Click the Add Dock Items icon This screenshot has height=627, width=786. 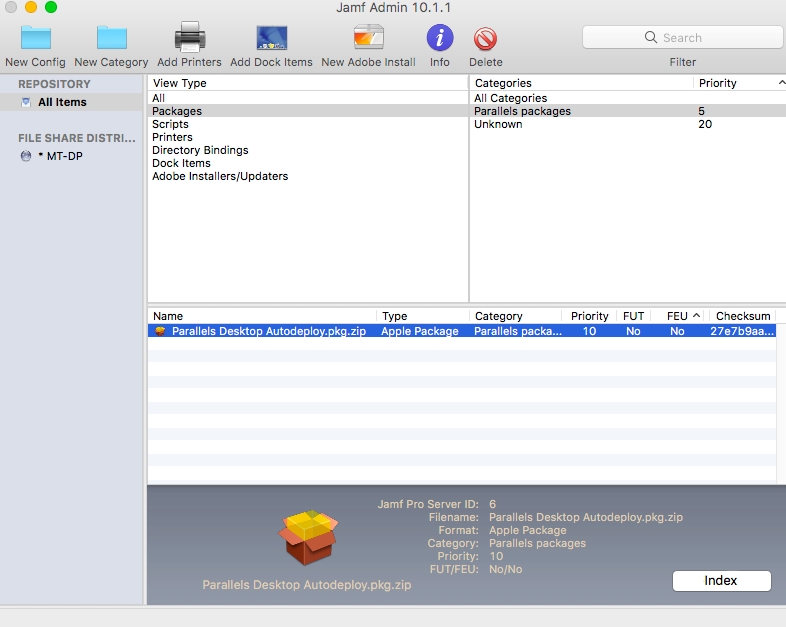click(271, 38)
